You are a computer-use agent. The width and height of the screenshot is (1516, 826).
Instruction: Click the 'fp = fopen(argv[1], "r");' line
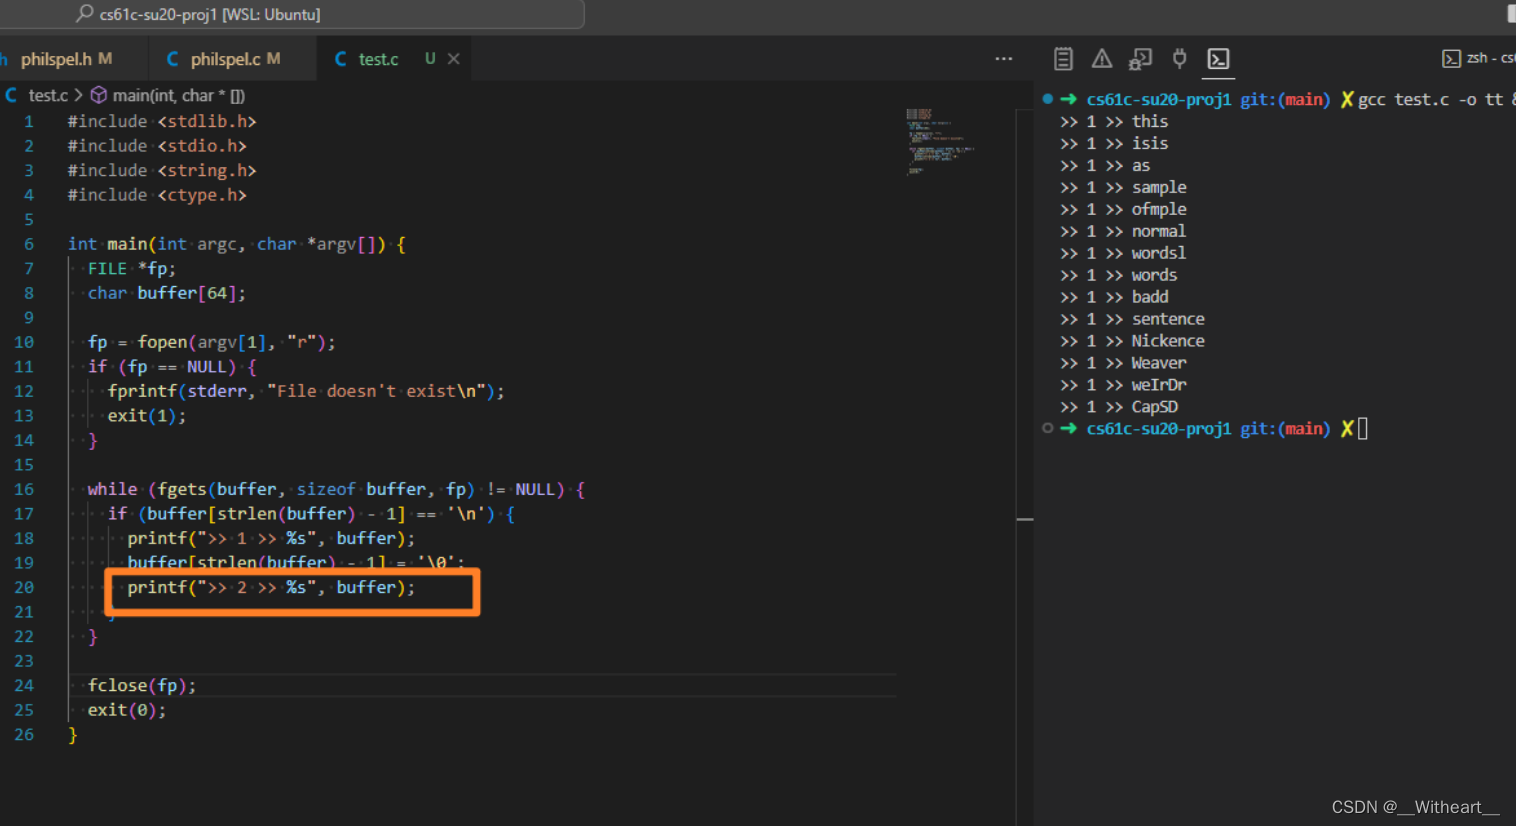click(x=211, y=342)
